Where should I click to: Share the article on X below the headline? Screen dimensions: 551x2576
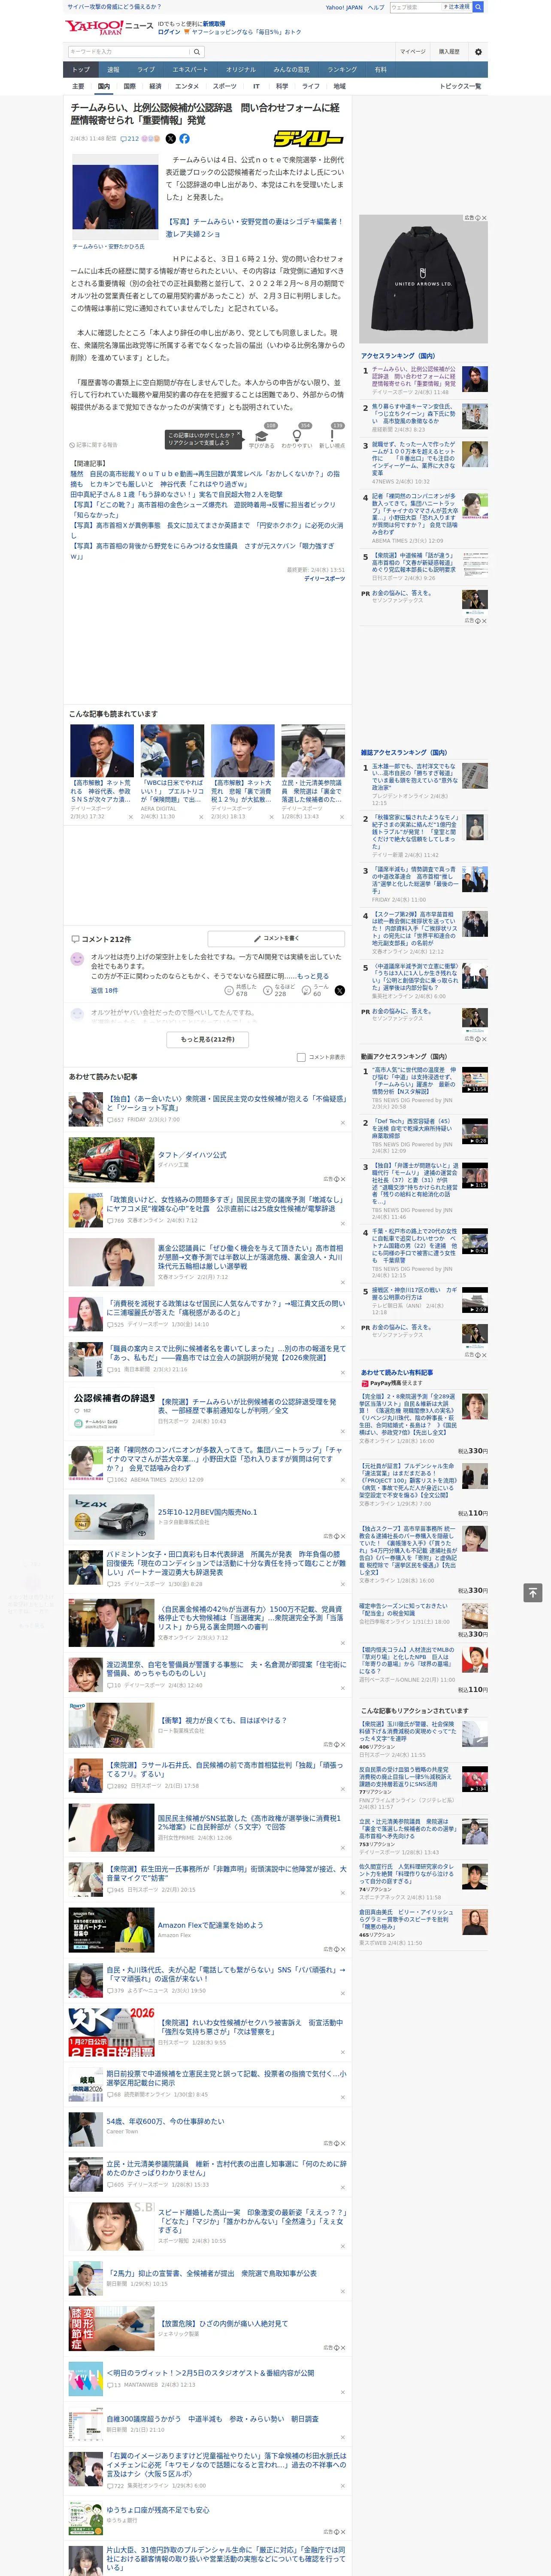pos(170,139)
